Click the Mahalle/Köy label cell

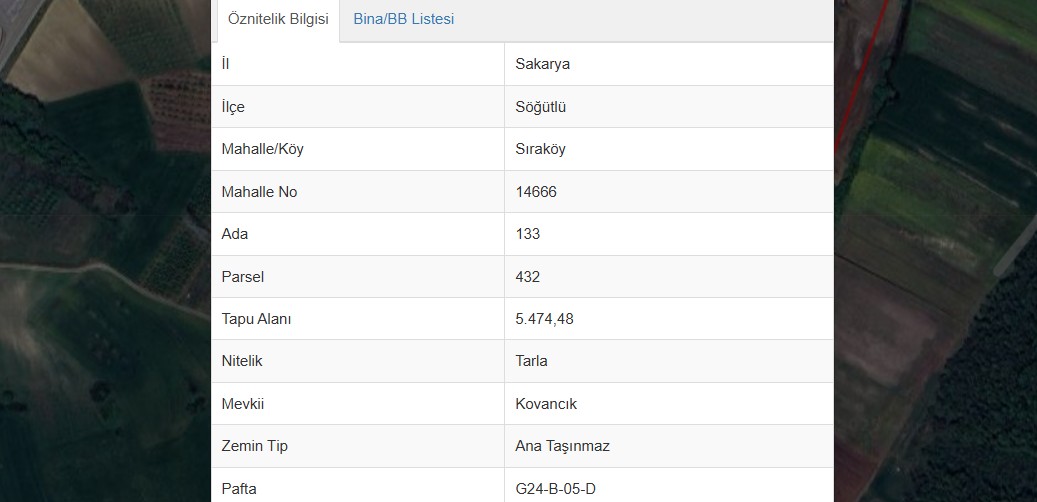358,149
